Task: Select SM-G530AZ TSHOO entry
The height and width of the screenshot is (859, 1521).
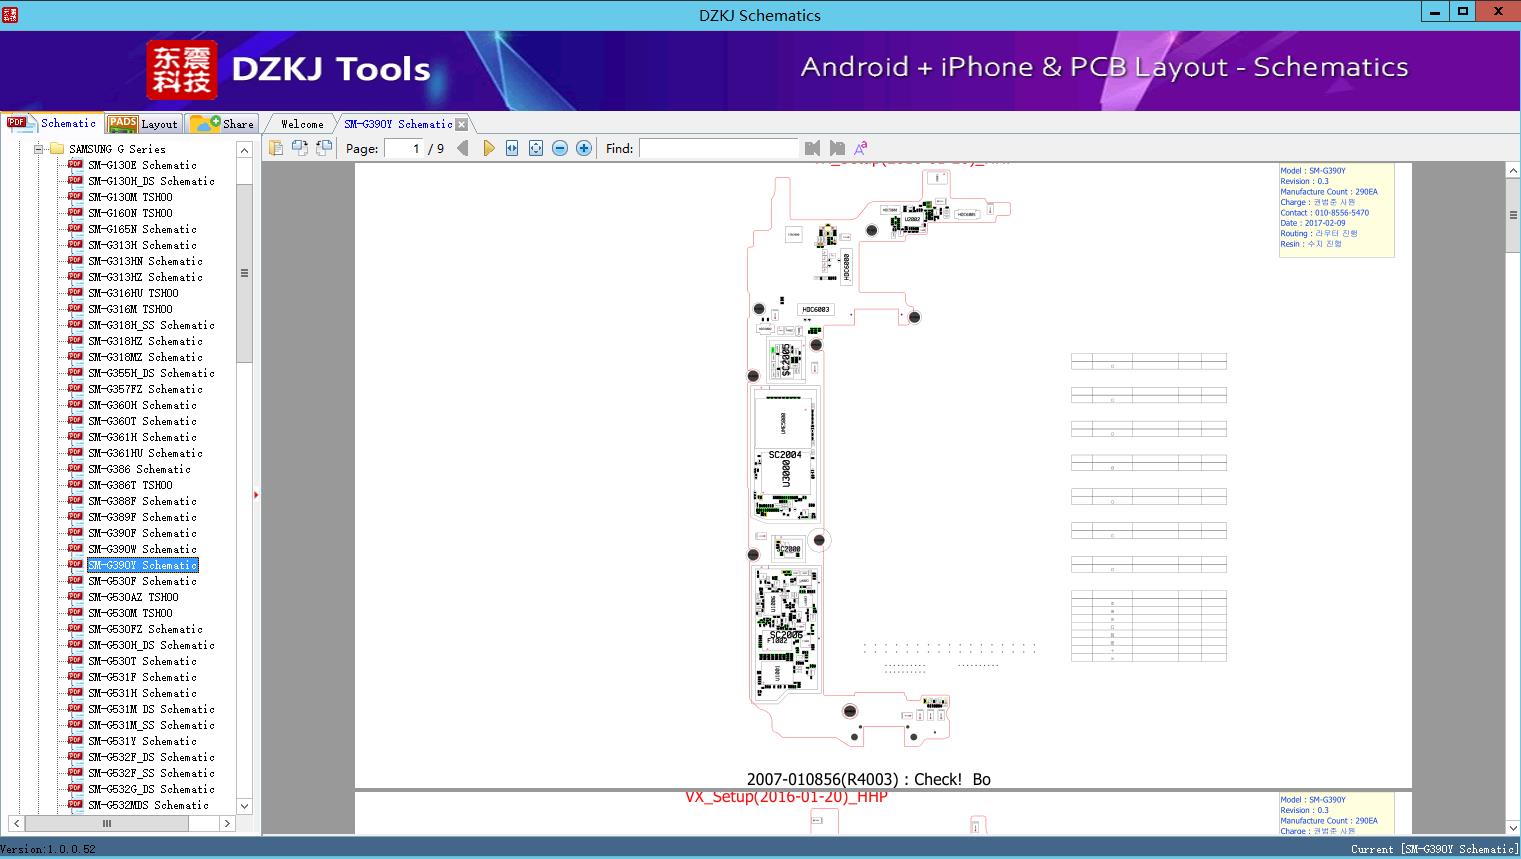Action: click(x=133, y=597)
